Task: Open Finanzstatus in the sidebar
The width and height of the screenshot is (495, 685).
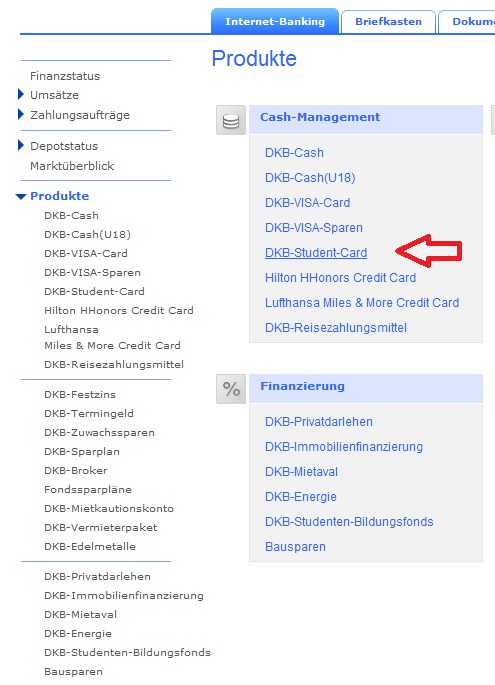Action: coord(65,76)
